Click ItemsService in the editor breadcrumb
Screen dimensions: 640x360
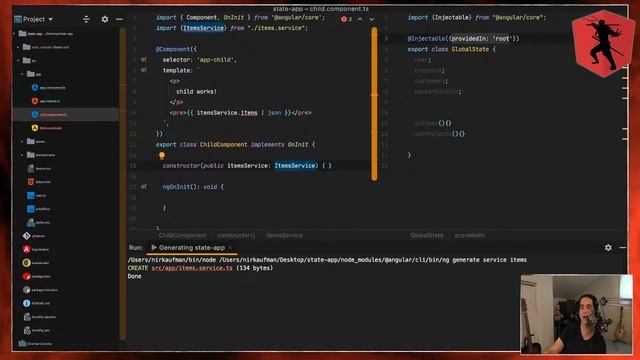[284, 236]
